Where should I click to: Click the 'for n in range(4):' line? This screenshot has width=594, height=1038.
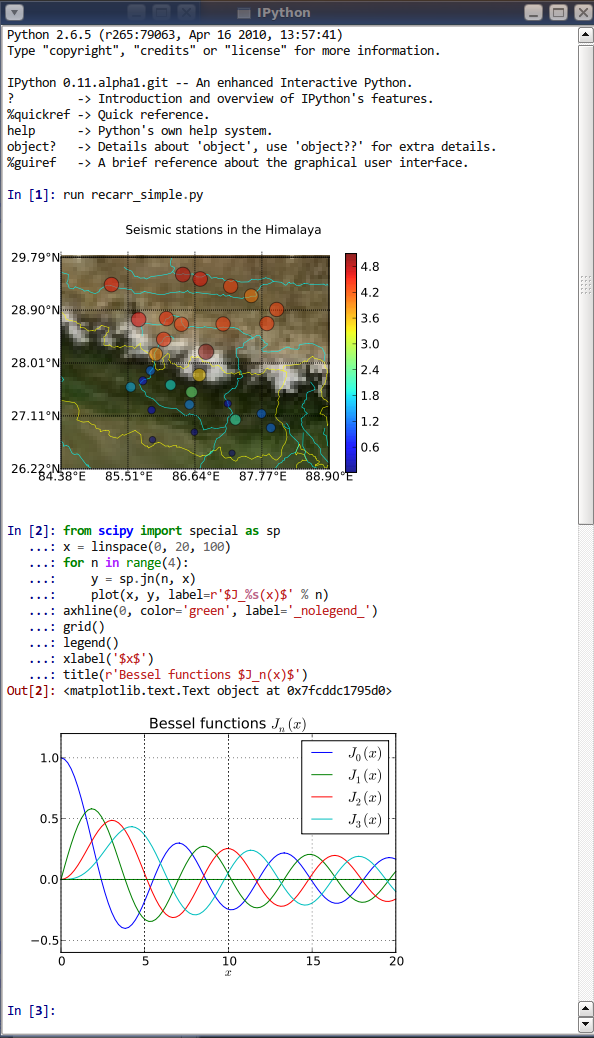click(x=126, y=563)
